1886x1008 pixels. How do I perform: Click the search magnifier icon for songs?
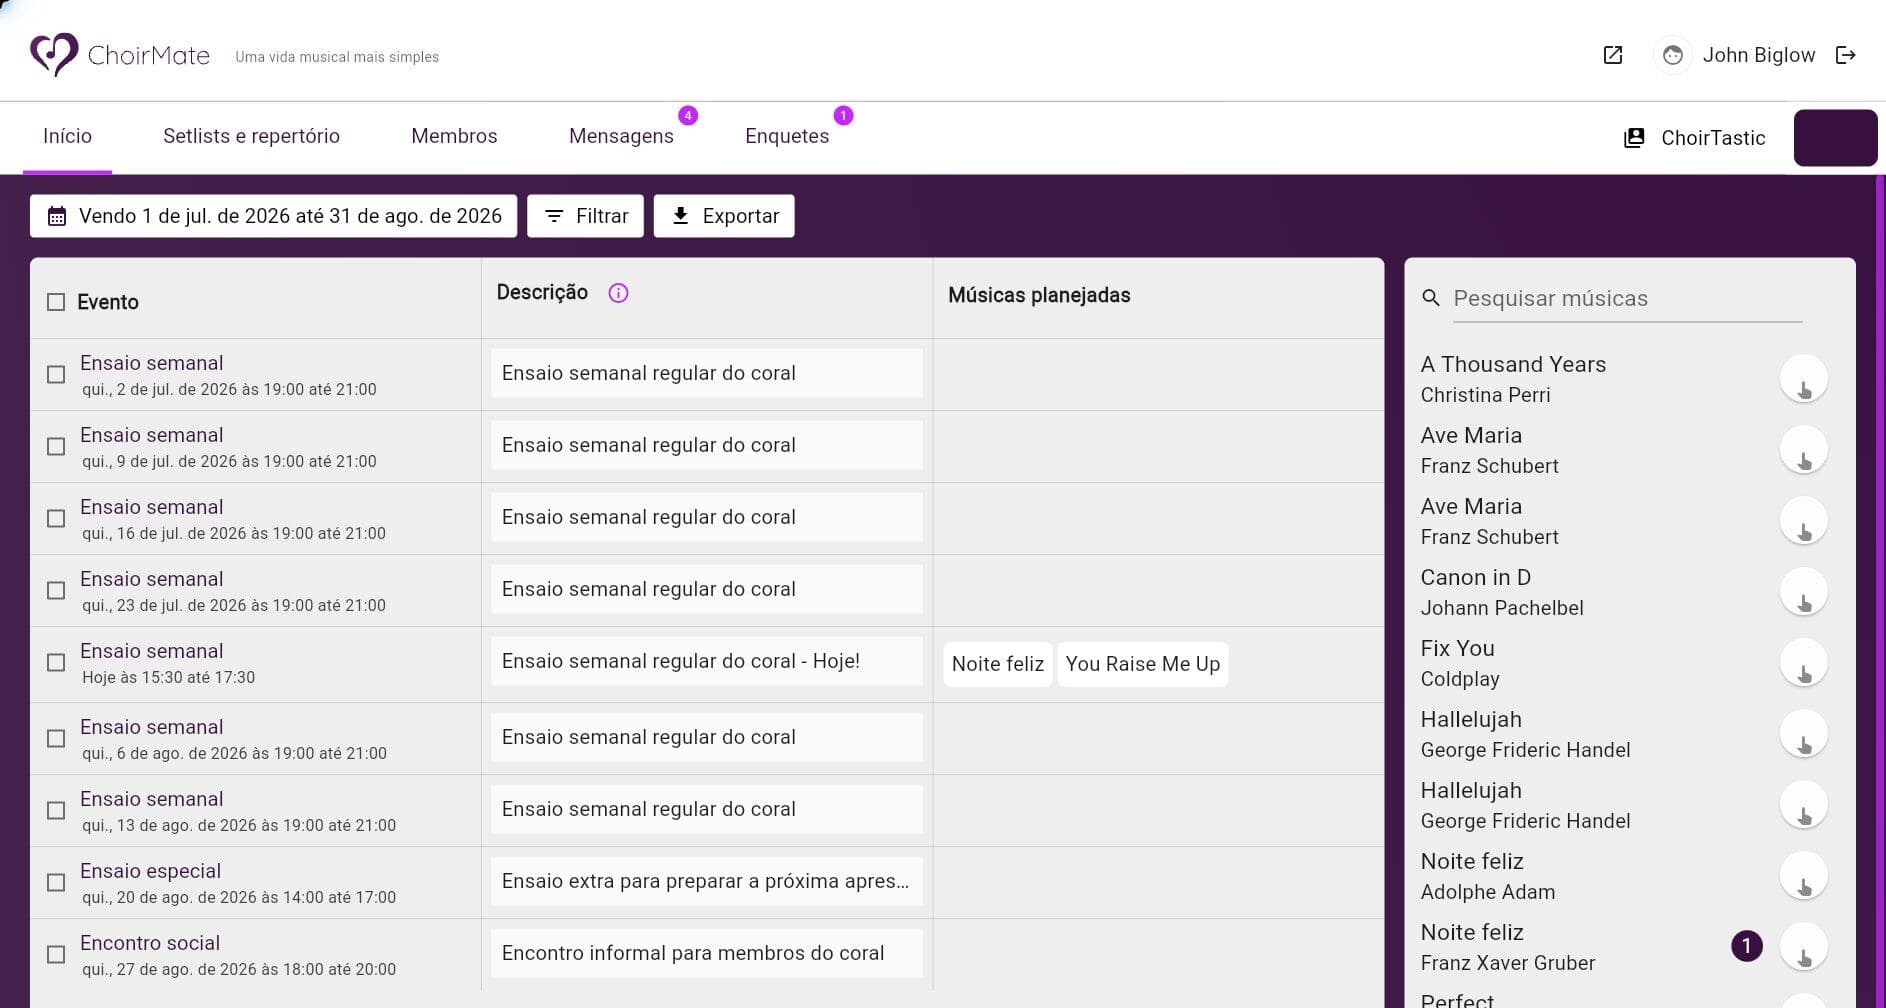coord(1431,298)
